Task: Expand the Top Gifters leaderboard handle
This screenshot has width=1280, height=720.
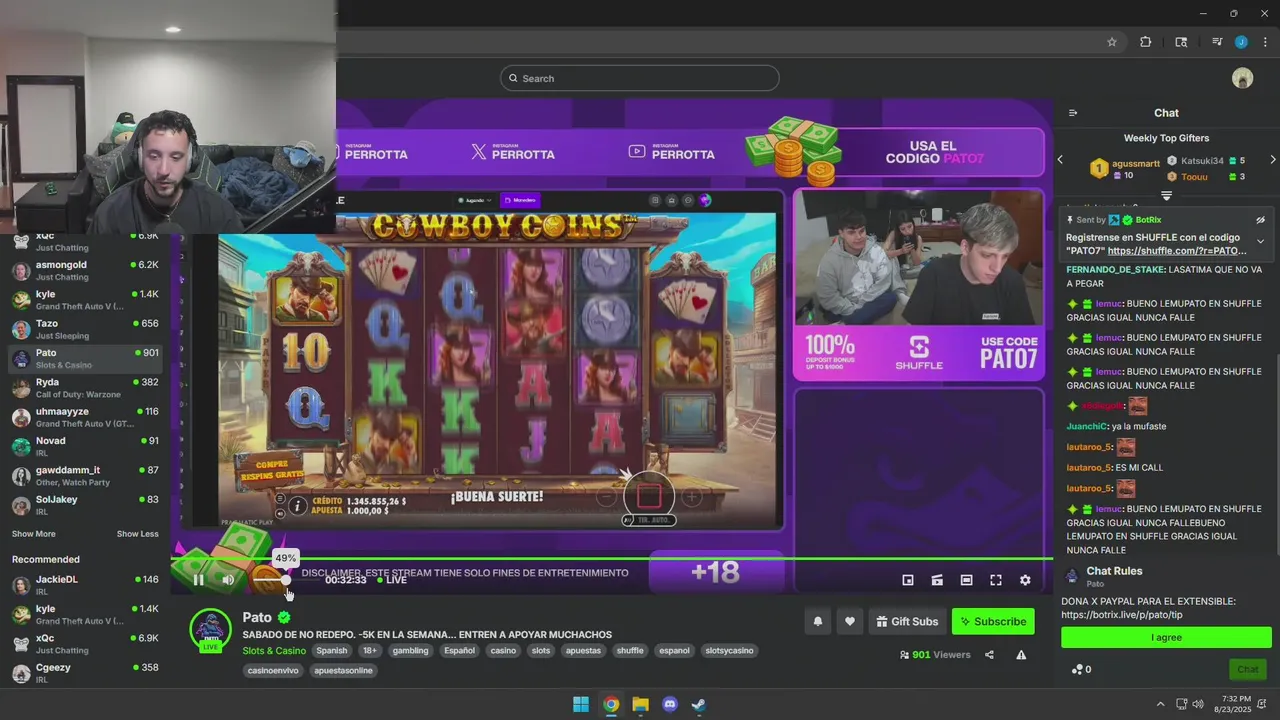Action: [x=1166, y=196]
